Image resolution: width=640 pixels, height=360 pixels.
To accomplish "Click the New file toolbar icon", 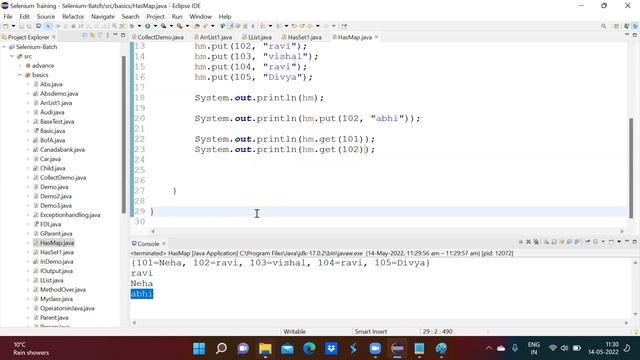I will (x=5, y=26).
